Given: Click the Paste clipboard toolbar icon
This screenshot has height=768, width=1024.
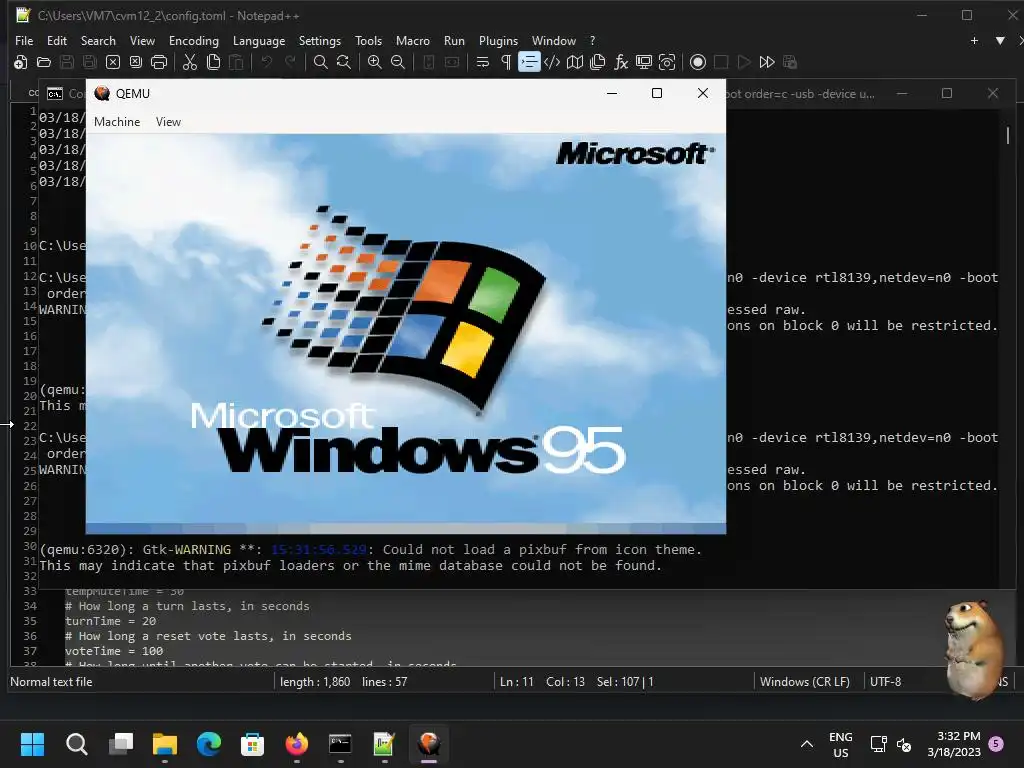Looking at the screenshot, I should point(236,62).
